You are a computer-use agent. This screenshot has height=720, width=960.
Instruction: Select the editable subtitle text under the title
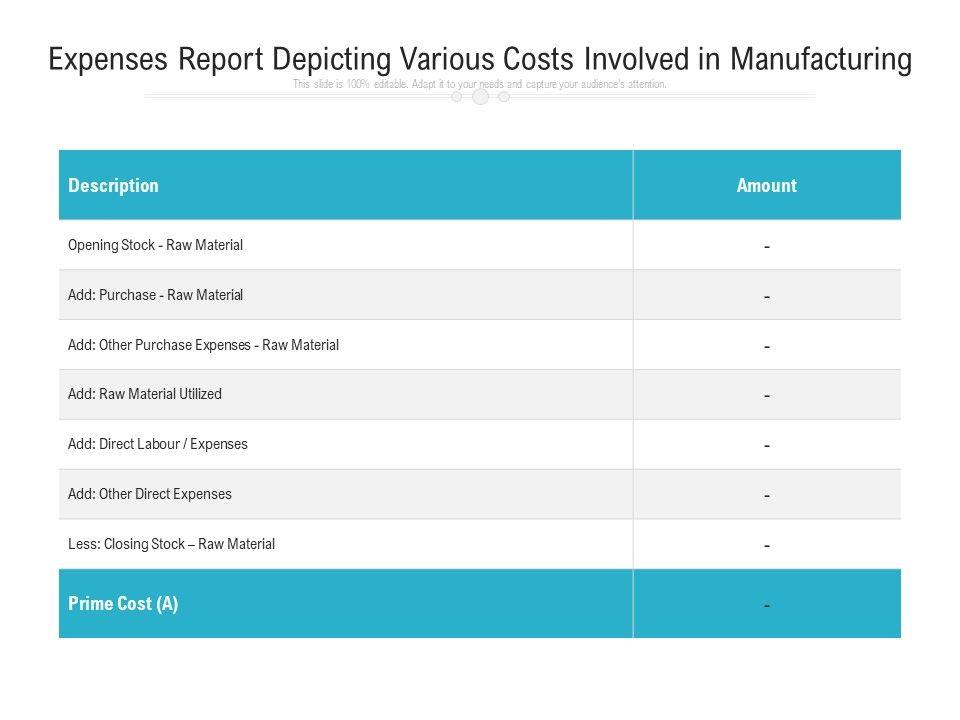480,85
